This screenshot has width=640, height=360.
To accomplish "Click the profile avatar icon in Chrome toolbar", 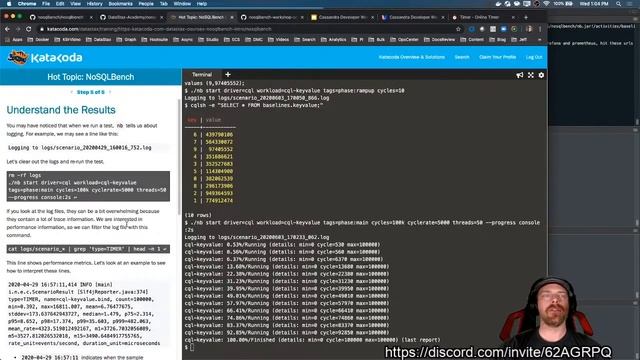I will [x=529, y=29].
